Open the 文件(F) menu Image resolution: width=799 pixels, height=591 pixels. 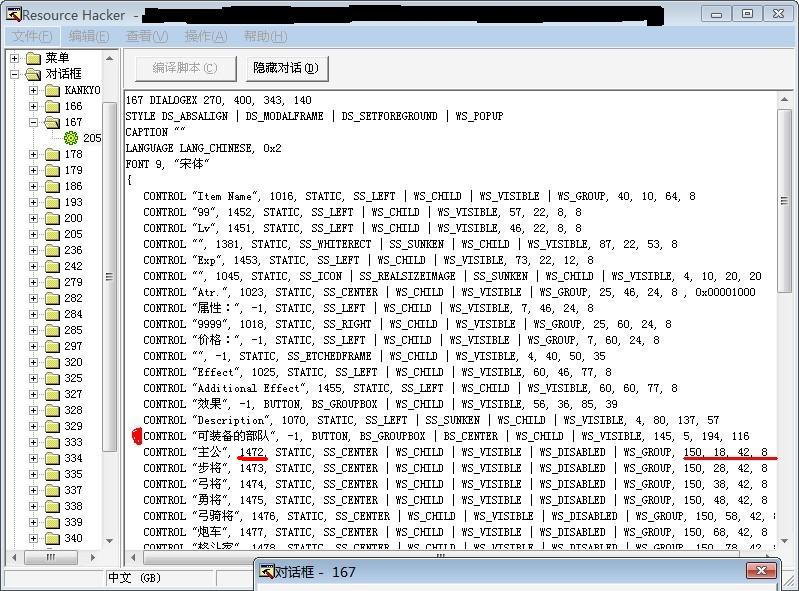tap(32, 36)
